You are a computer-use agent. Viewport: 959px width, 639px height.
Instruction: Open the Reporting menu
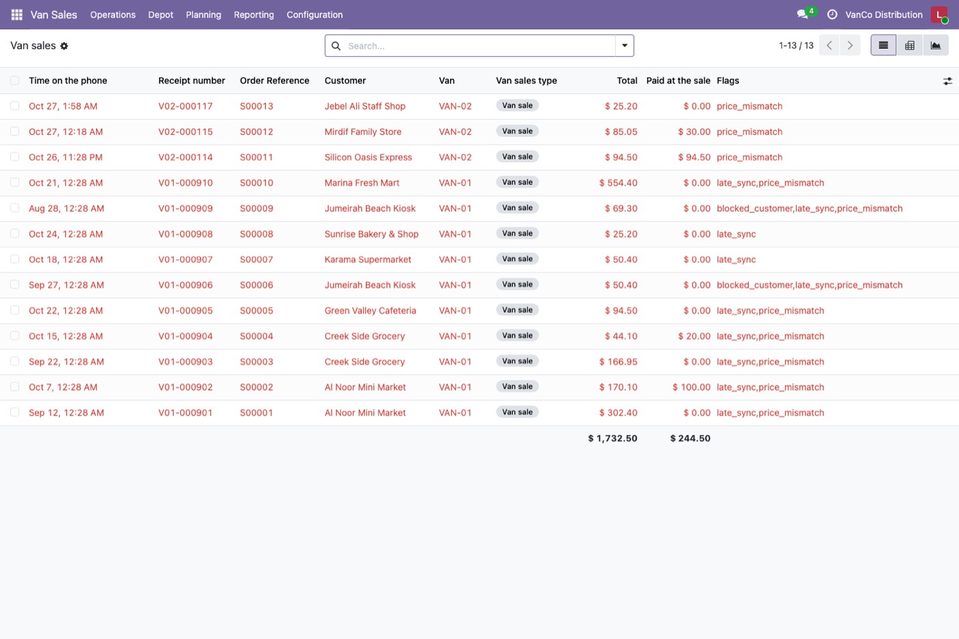coord(254,15)
